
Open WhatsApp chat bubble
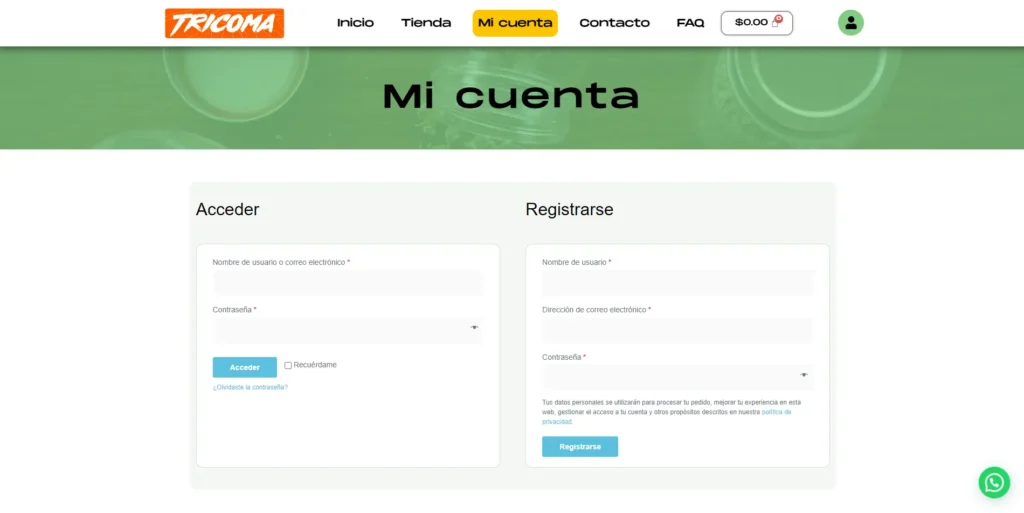pos(994,482)
